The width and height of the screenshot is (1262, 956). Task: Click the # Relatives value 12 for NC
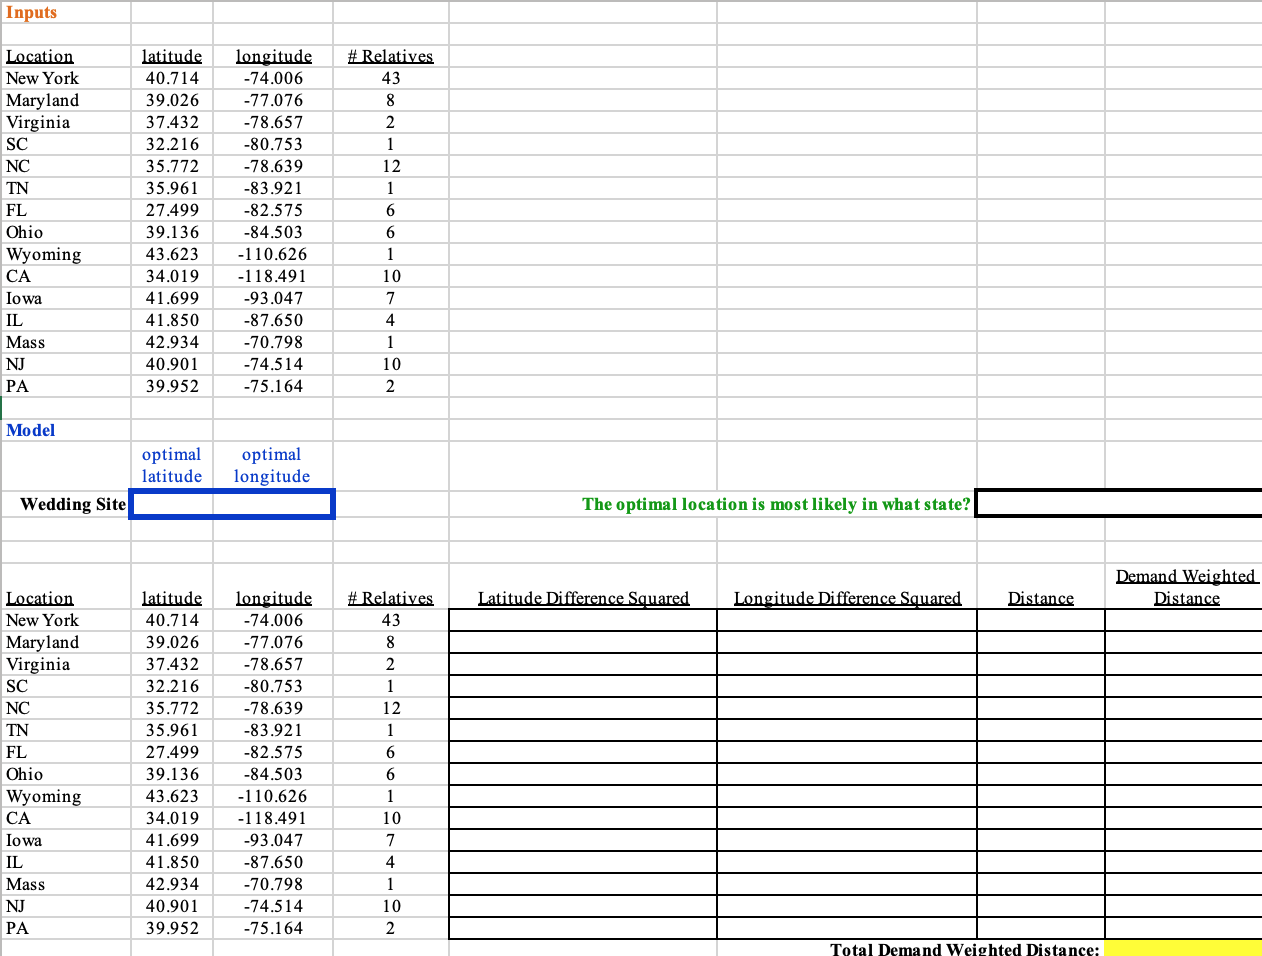[x=391, y=166]
